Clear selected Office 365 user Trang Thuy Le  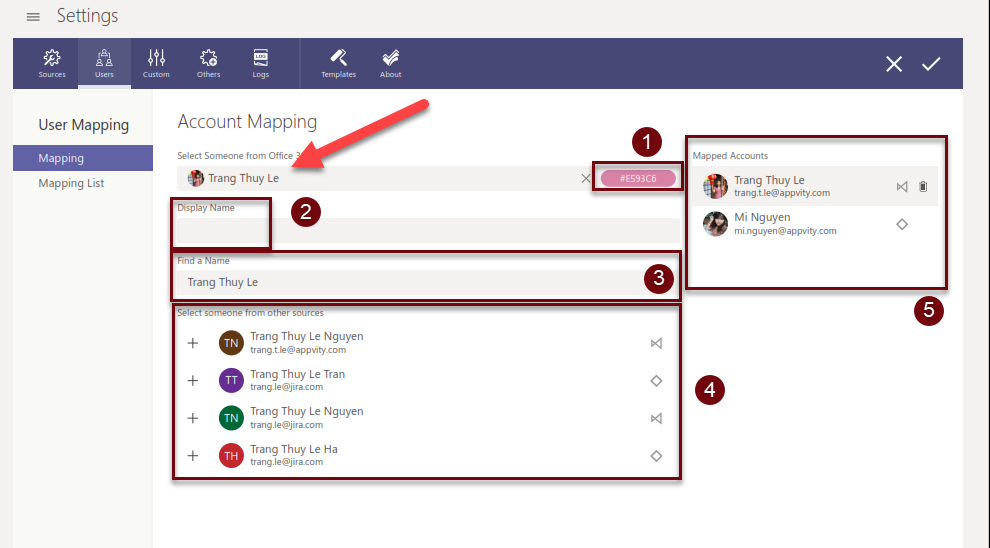(x=586, y=179)
